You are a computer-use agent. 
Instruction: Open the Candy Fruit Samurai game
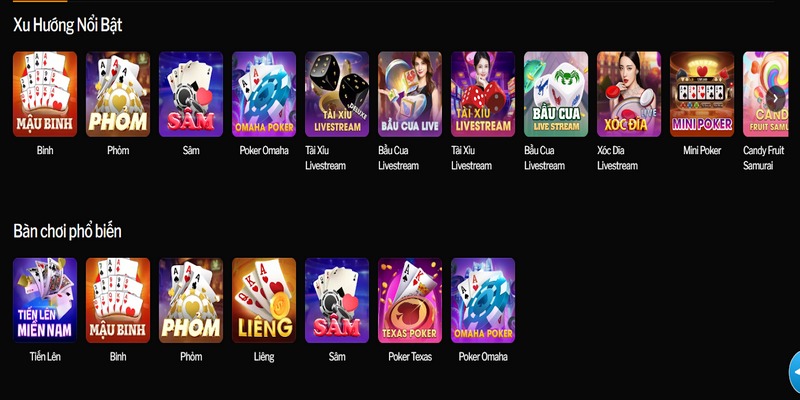(765, 94)
